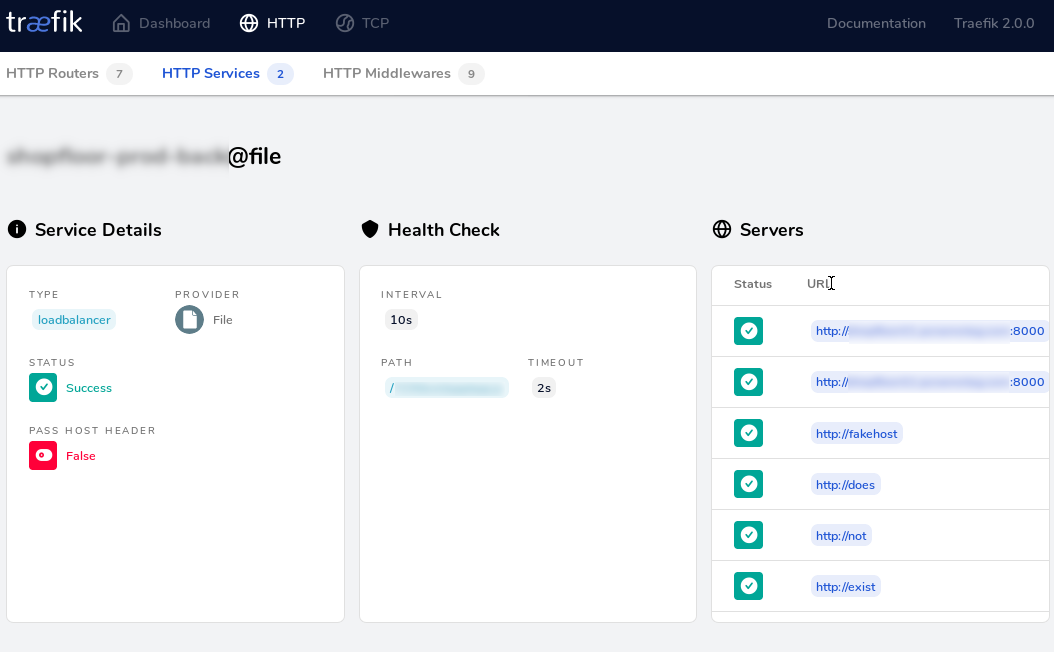Viewport: 1054px width, 652px height.
Task: Click the File provider label
Action: click(x=222, y=320)
